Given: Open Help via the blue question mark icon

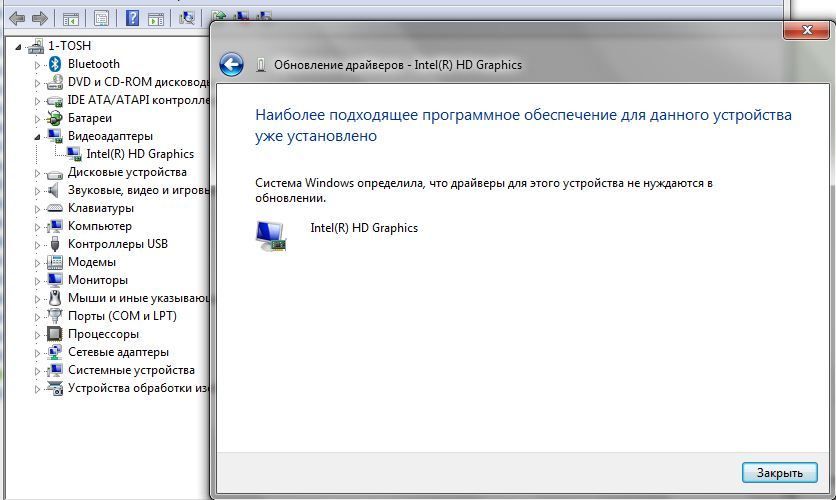Looking at the screenshot, I should pyautogui.click(x=132, y=19).
